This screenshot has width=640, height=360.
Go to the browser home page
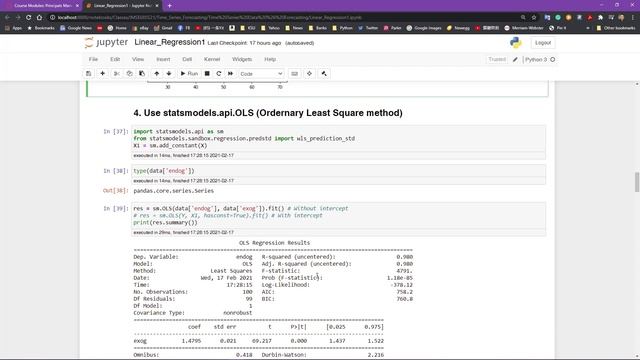39,18
